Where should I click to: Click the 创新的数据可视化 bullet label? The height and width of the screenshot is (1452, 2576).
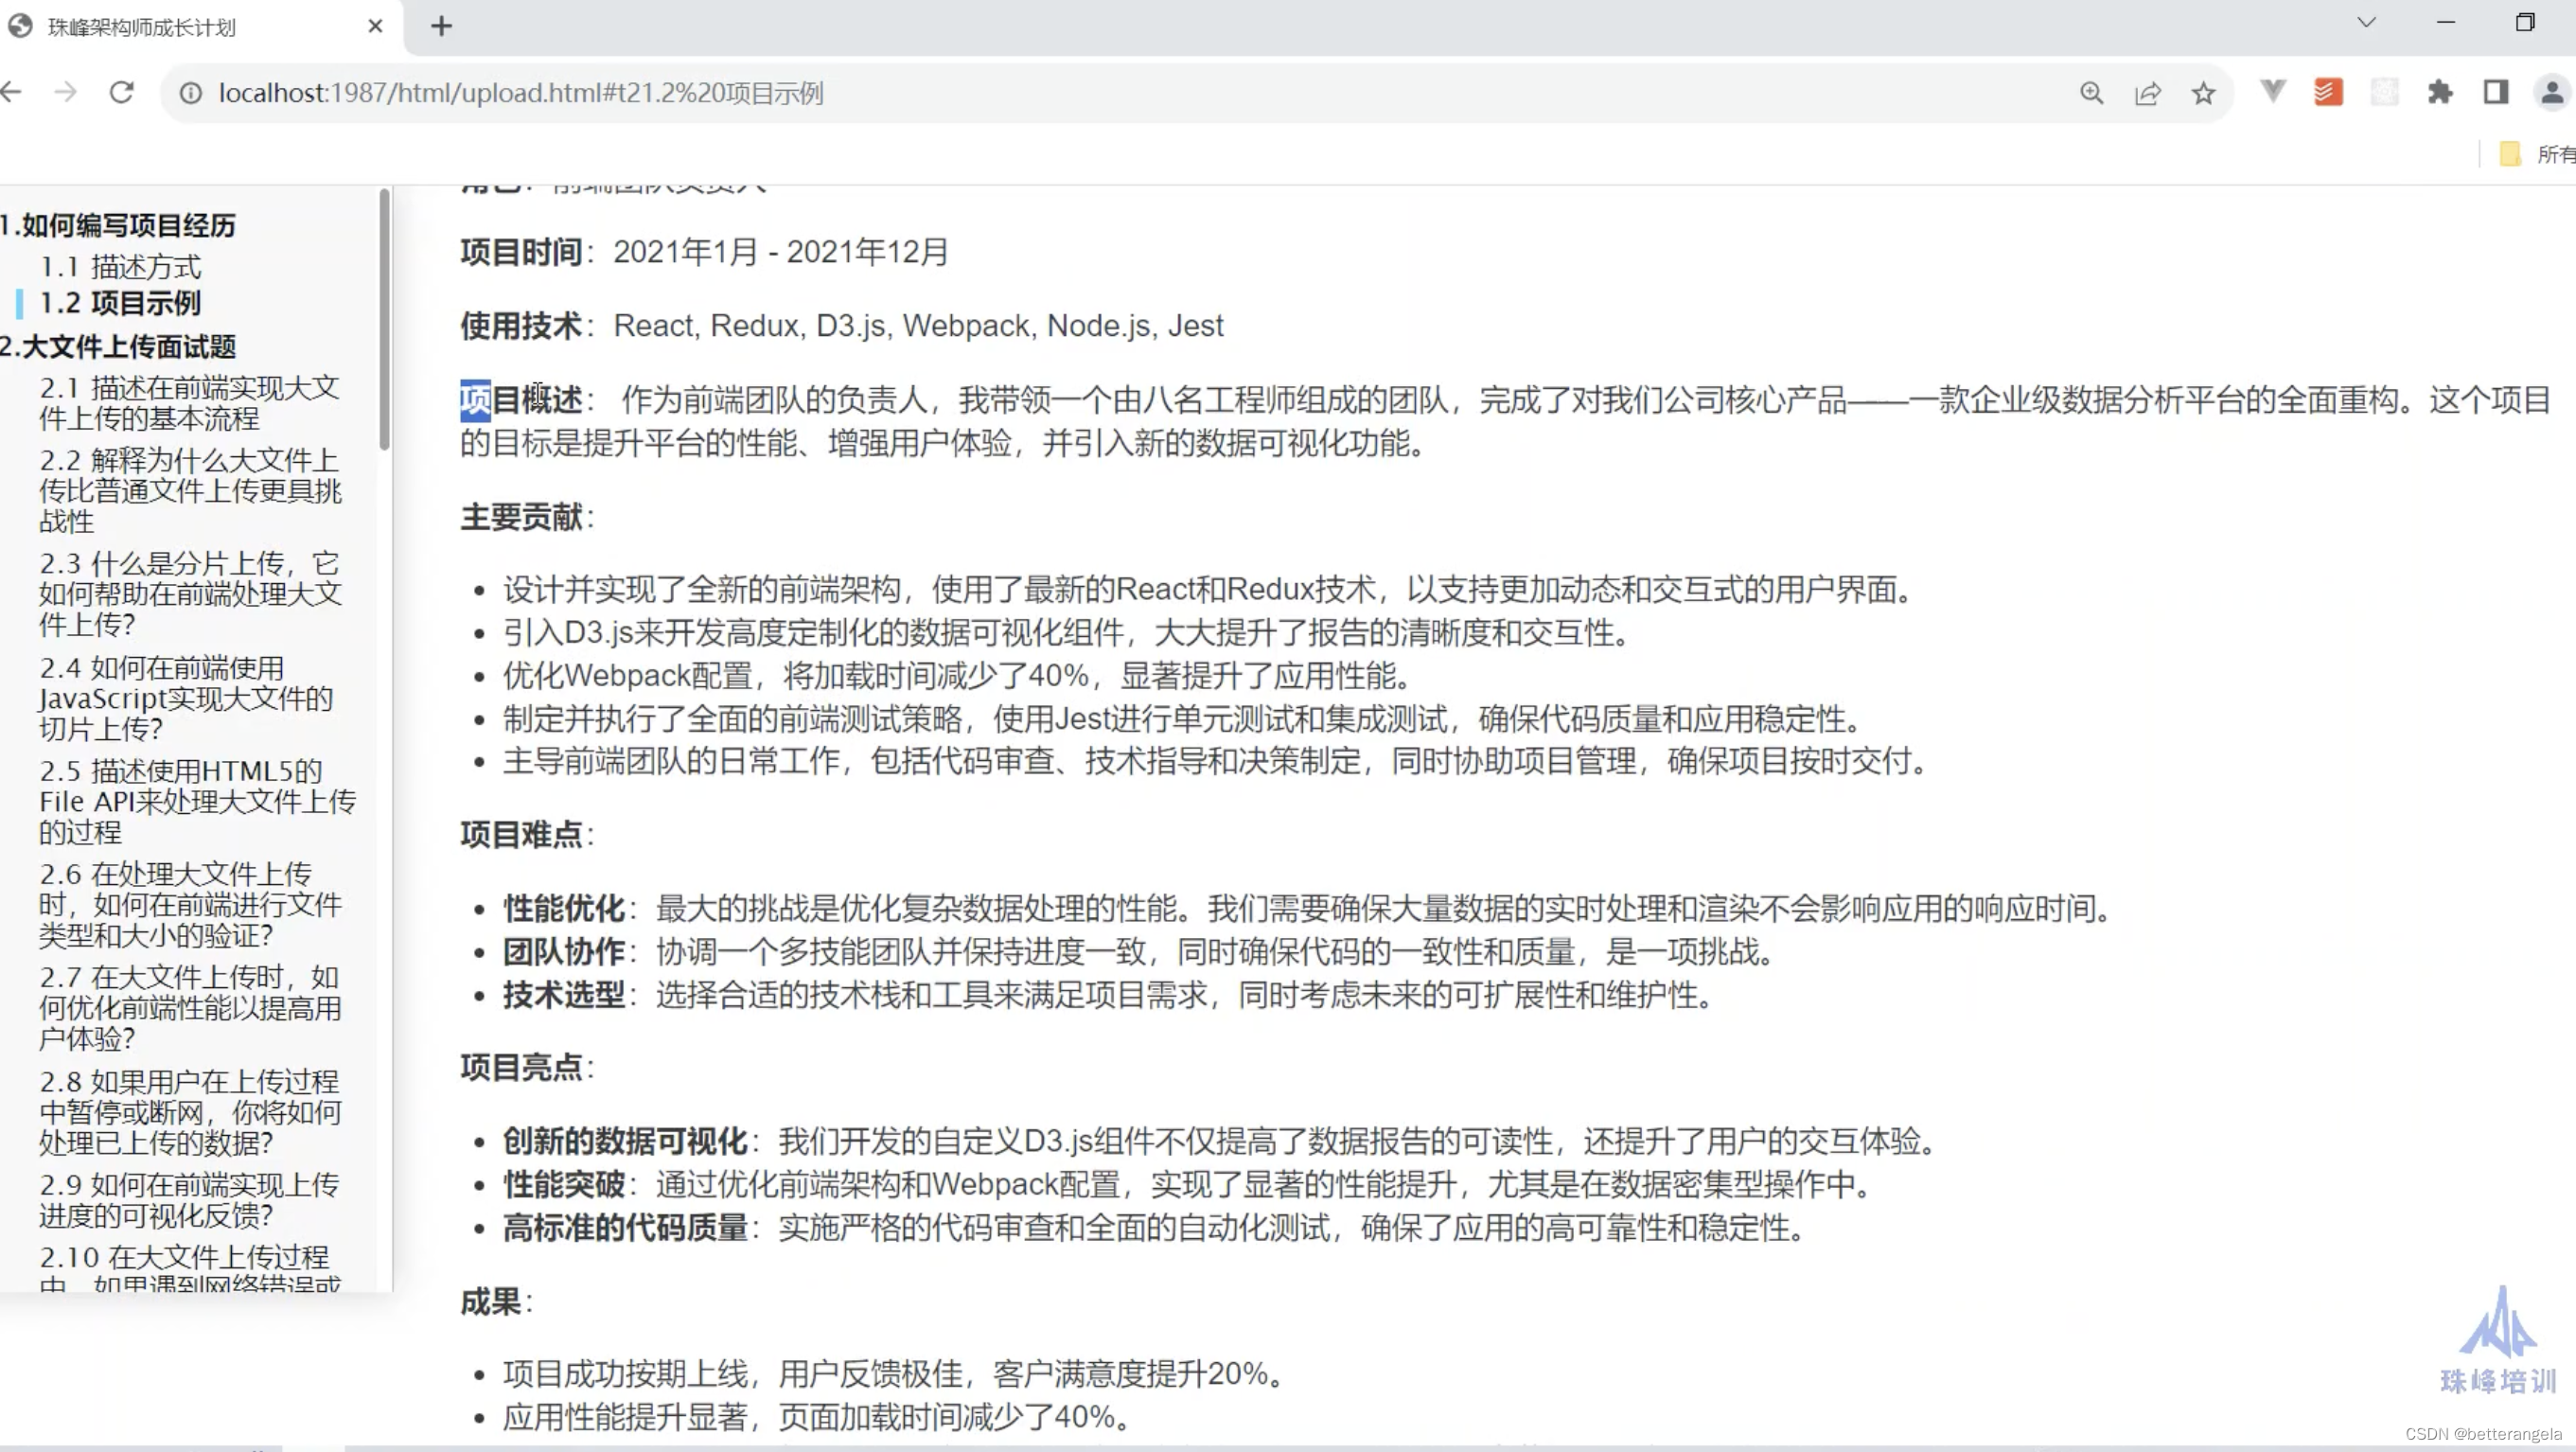coord(625,1140)
